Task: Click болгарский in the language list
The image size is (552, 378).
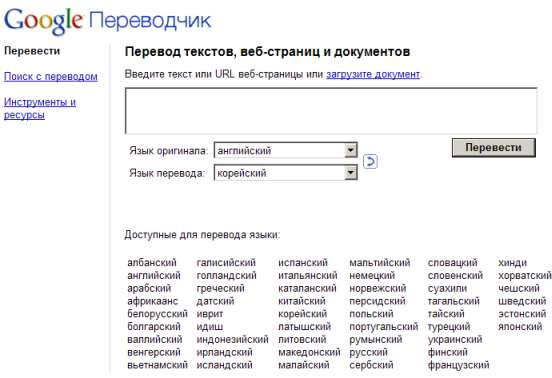Action: tap(154, 327)
